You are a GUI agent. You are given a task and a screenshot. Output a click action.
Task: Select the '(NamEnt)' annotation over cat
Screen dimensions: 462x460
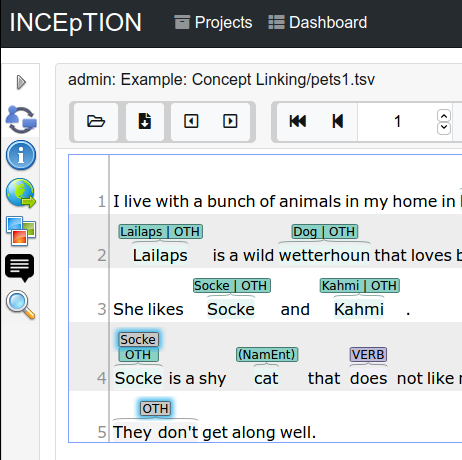267,354
